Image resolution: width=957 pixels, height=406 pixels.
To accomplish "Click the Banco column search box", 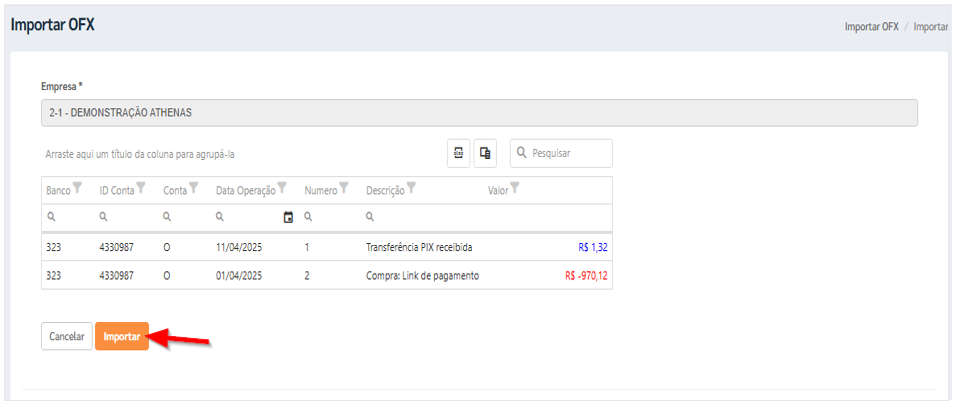I will tap(68, 217).
